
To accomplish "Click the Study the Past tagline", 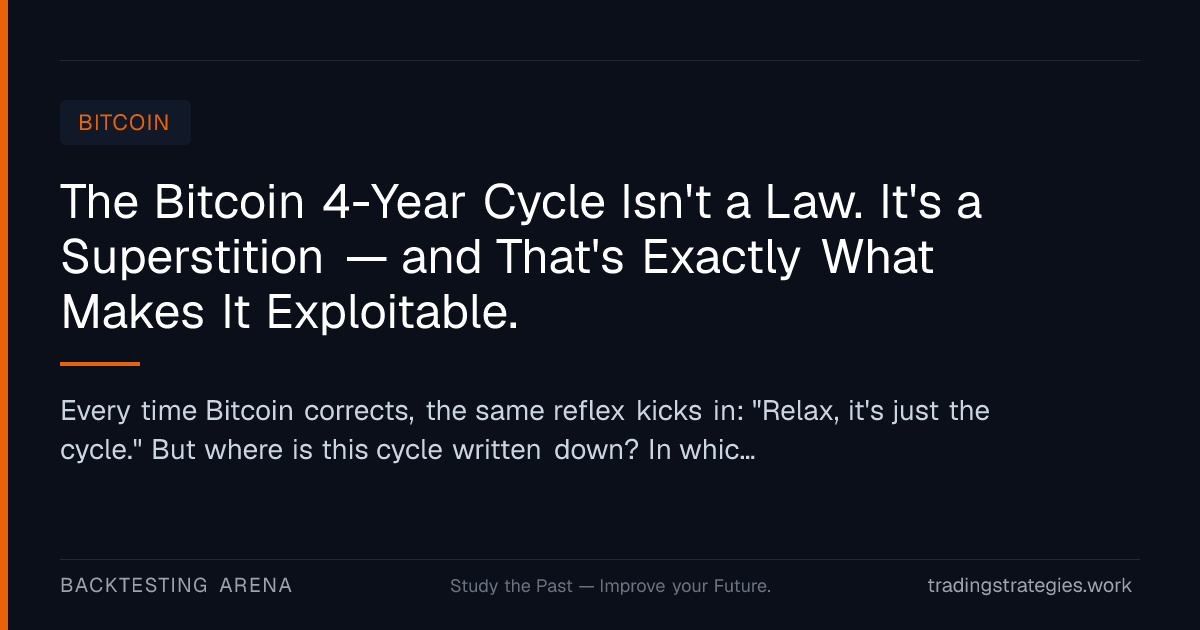I will click(x=610, y=586).
